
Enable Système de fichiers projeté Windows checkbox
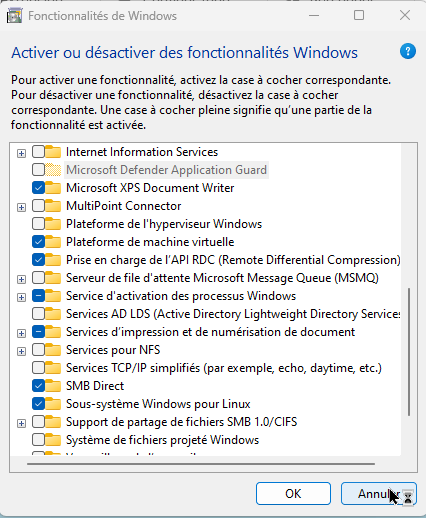pyautogui.click(x=38, y=440)
